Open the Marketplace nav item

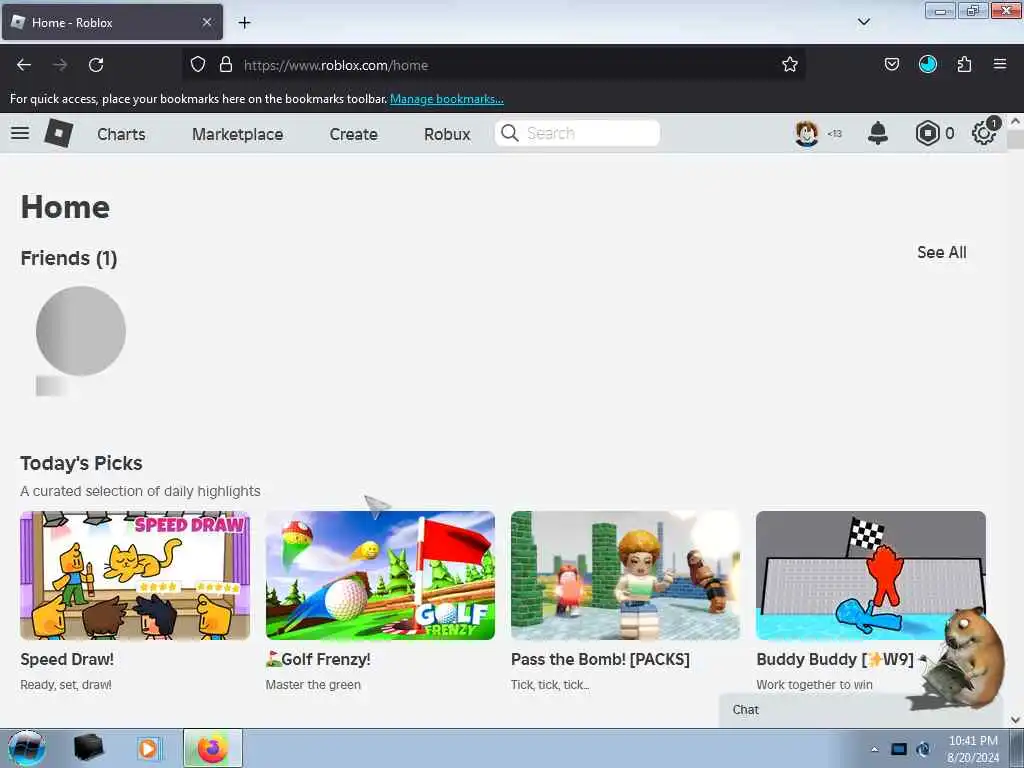pos(238,134)
